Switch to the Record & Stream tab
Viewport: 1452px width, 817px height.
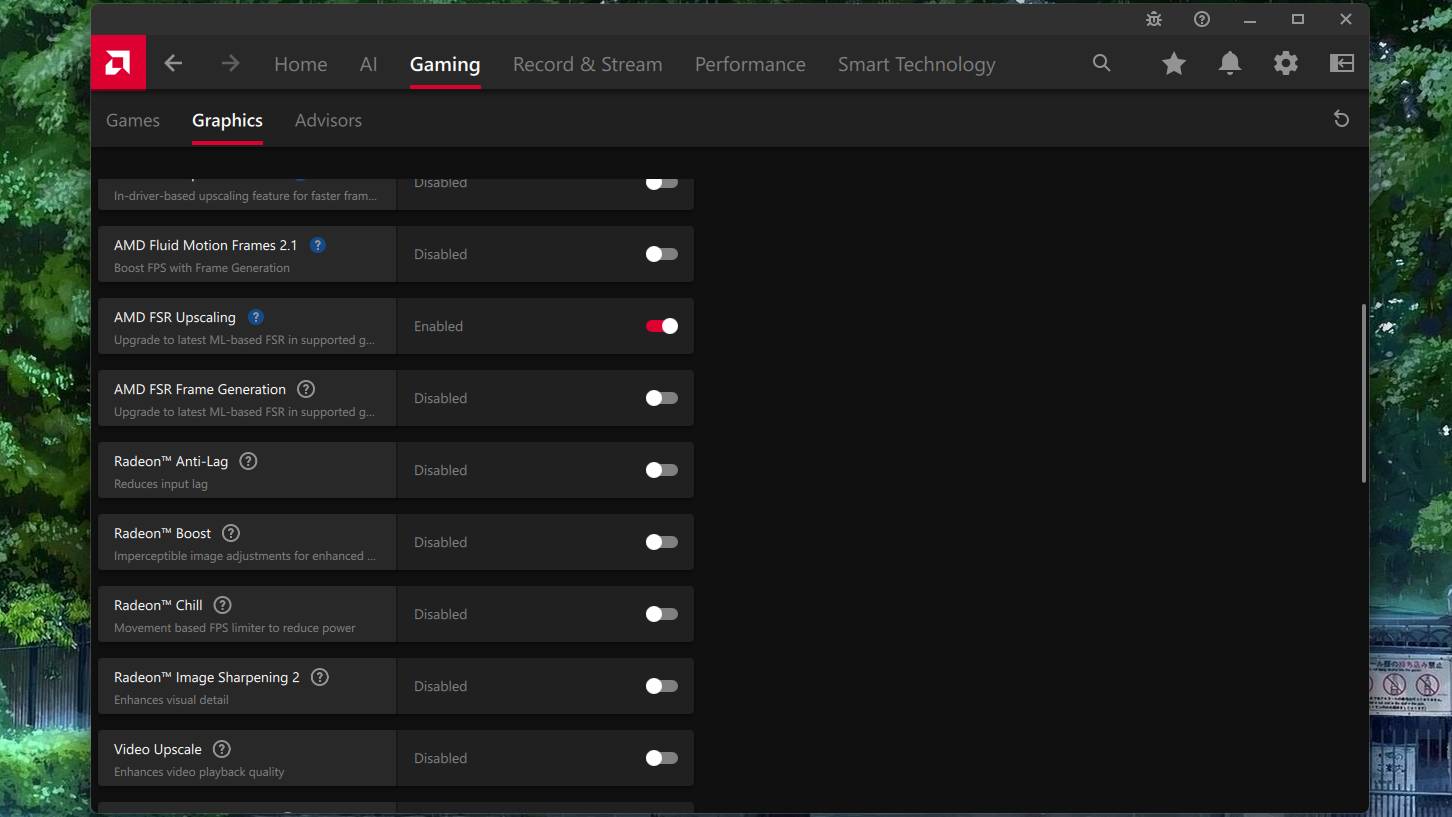coord(588,63)
